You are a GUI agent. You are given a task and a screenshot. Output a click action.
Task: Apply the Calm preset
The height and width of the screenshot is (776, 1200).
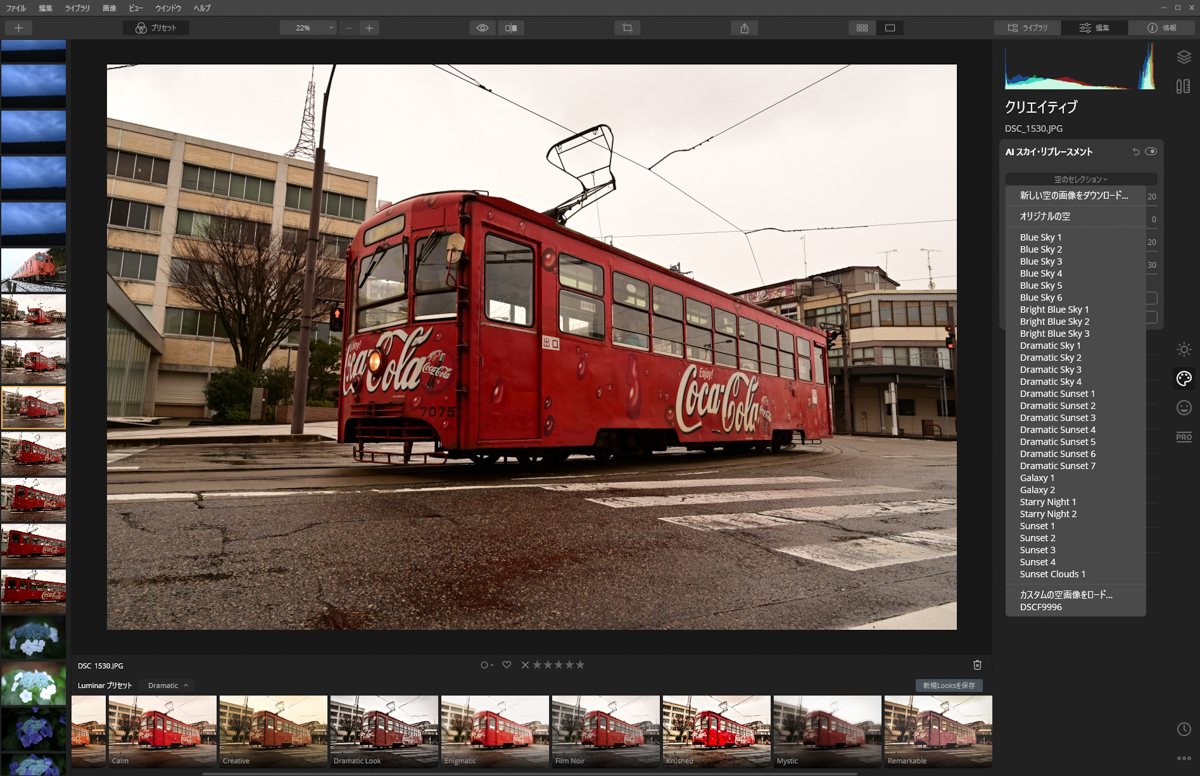pyautogui.click(x=162, y=731)
